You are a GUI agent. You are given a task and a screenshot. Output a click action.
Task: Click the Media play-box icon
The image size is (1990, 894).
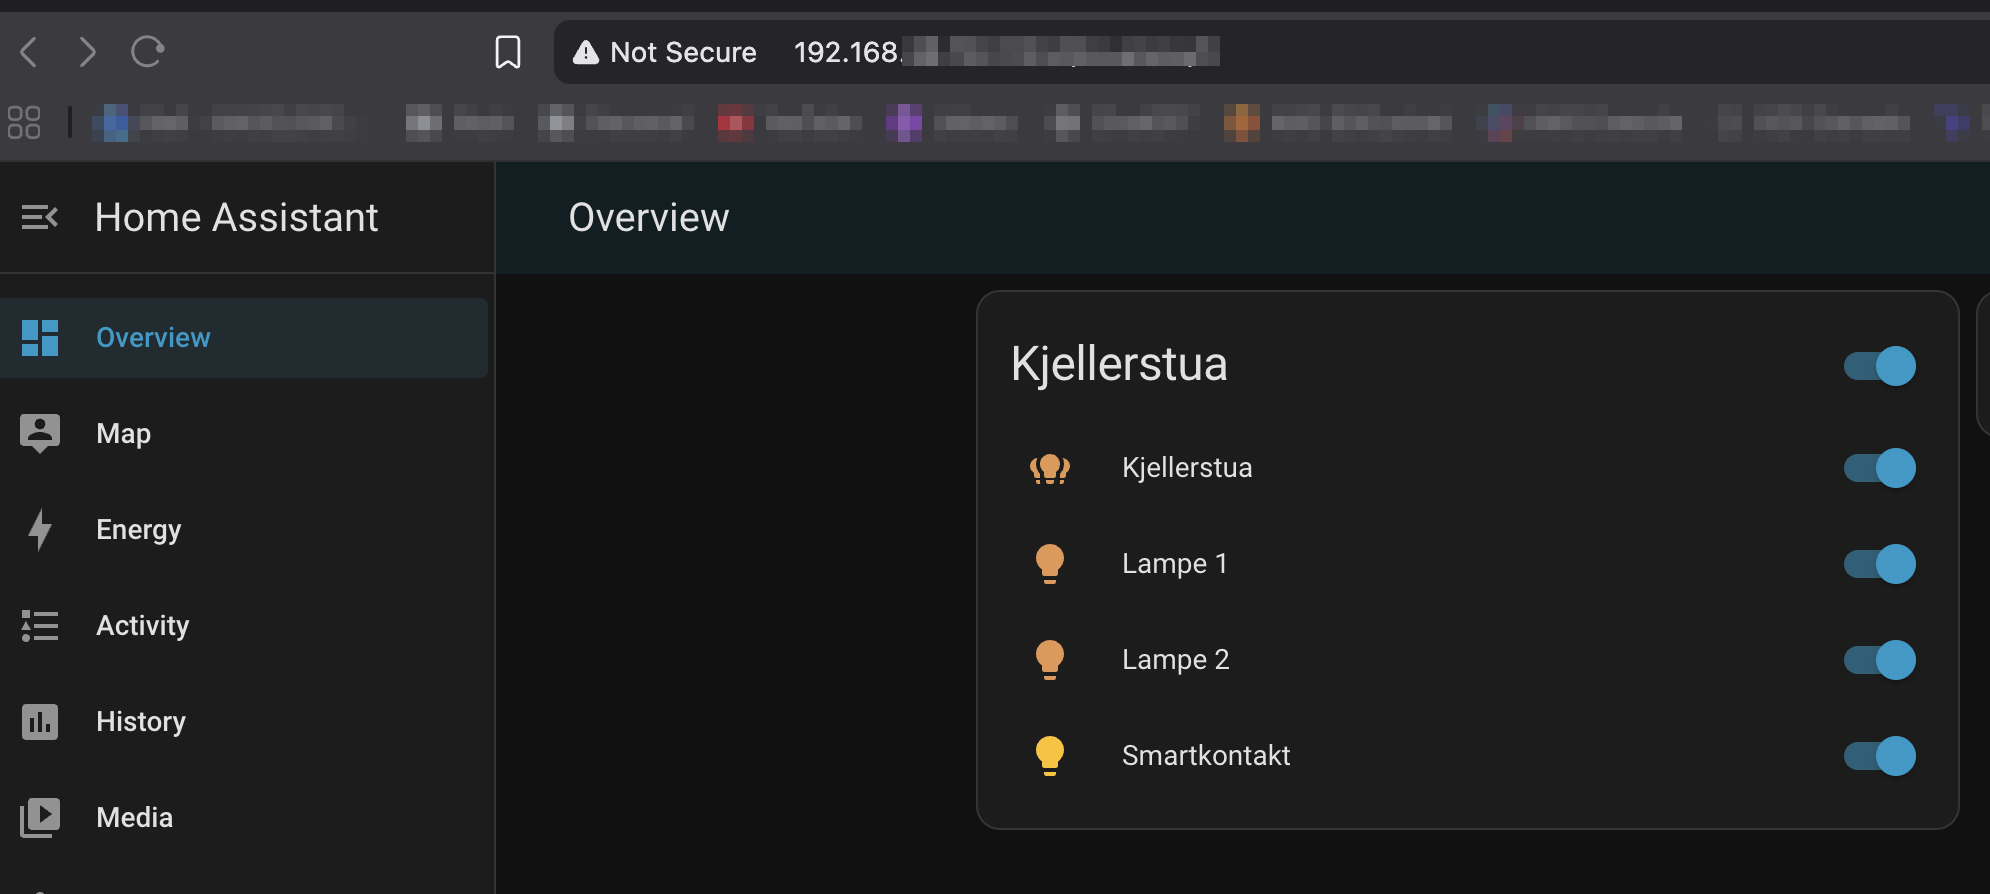pyautogui.click(x=40, y=818)
